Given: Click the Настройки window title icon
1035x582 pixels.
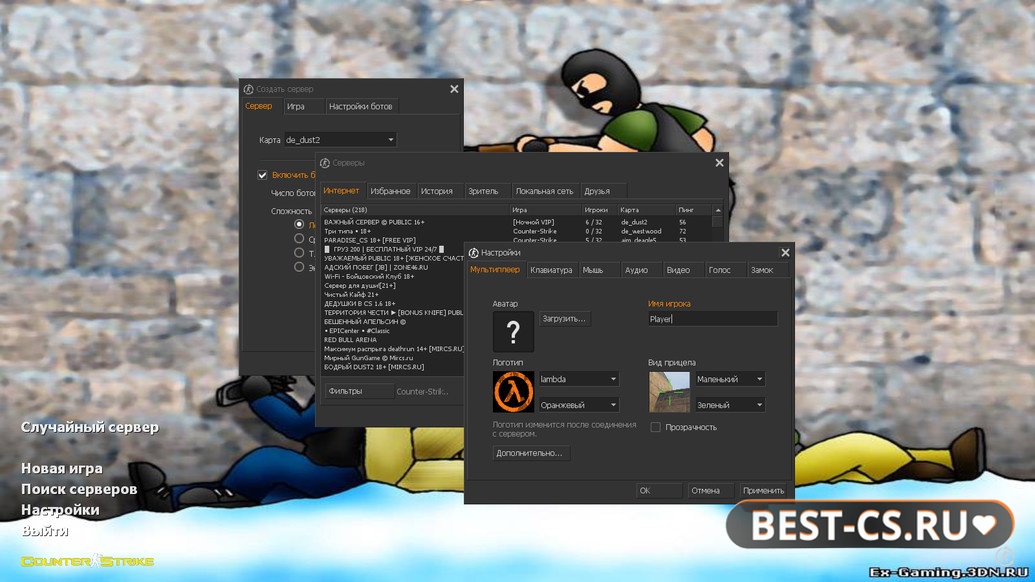Looking at the screenshot, I should [x=473, y=253].
